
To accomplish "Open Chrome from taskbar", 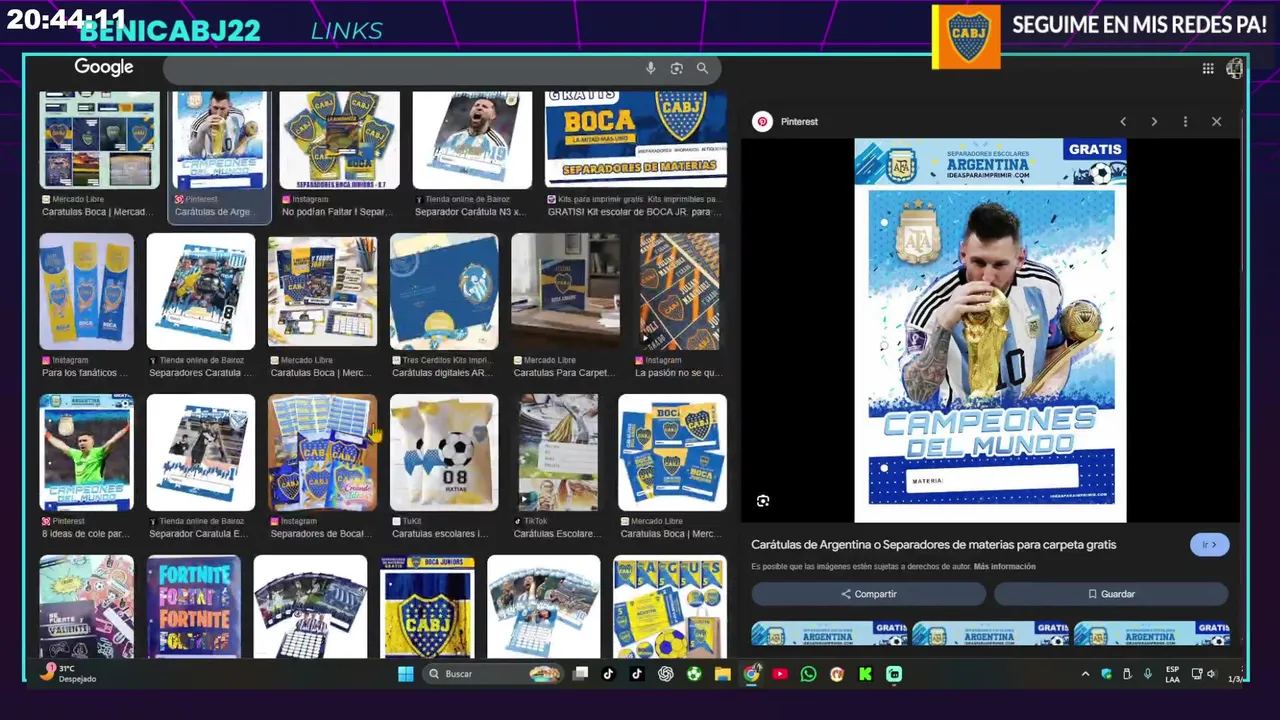I will pyautogui.click(x=751, y=674).
